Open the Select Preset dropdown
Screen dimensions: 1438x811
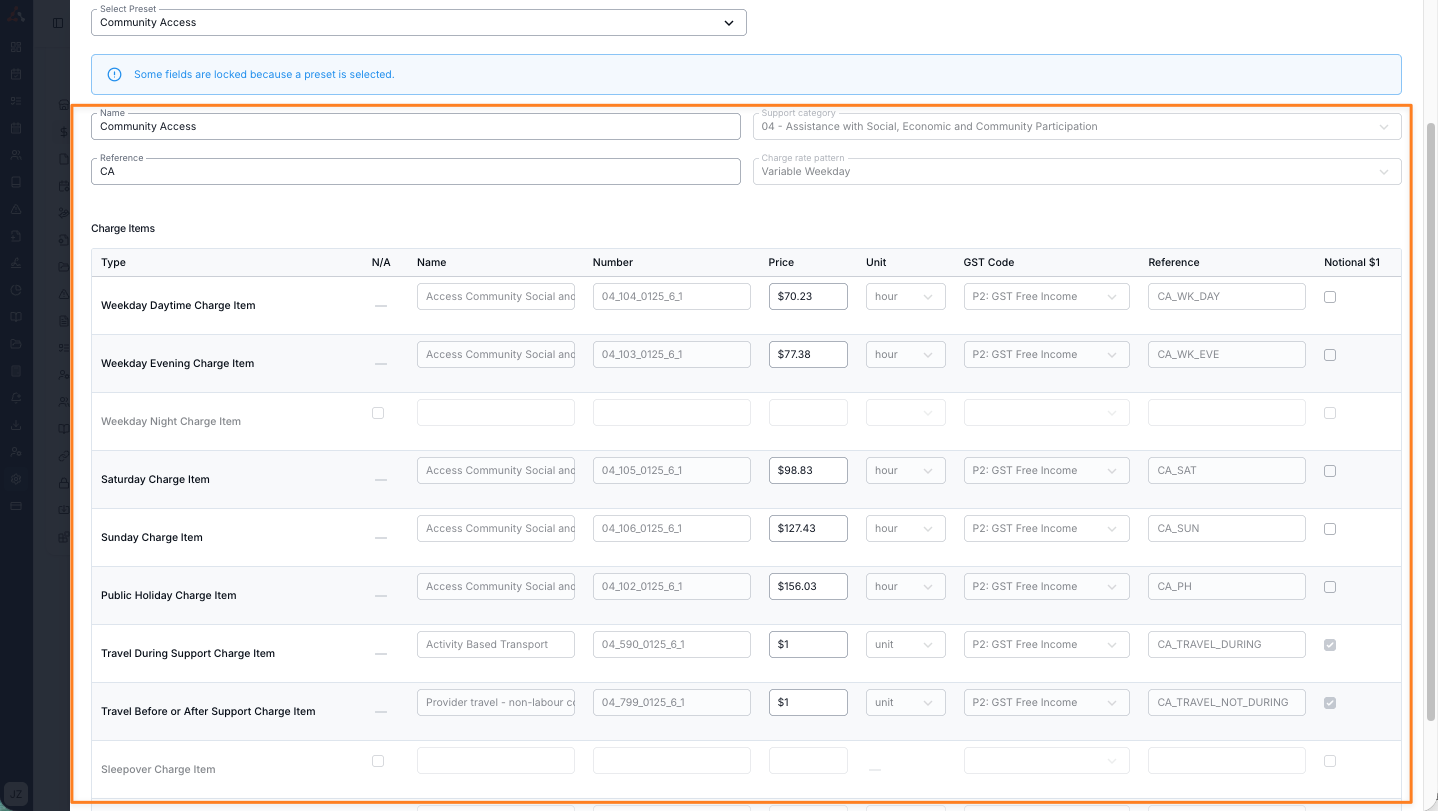click(418, 23)
